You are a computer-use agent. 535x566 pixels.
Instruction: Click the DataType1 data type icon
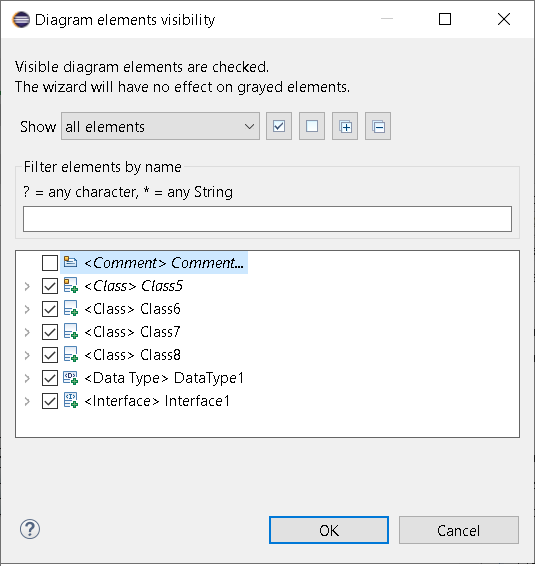pos(70,378)
